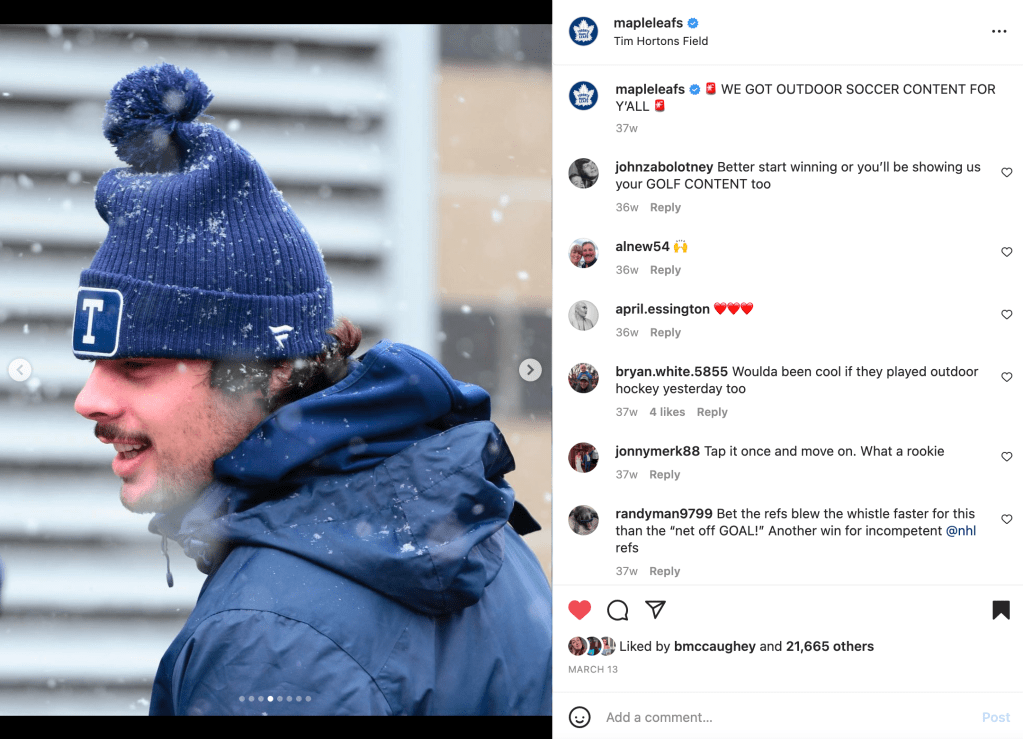Image resolution: width=1023 pixels, height=739 pixels.
Task: Go back to the previous carousel photo
Action: tap(20, 370)
